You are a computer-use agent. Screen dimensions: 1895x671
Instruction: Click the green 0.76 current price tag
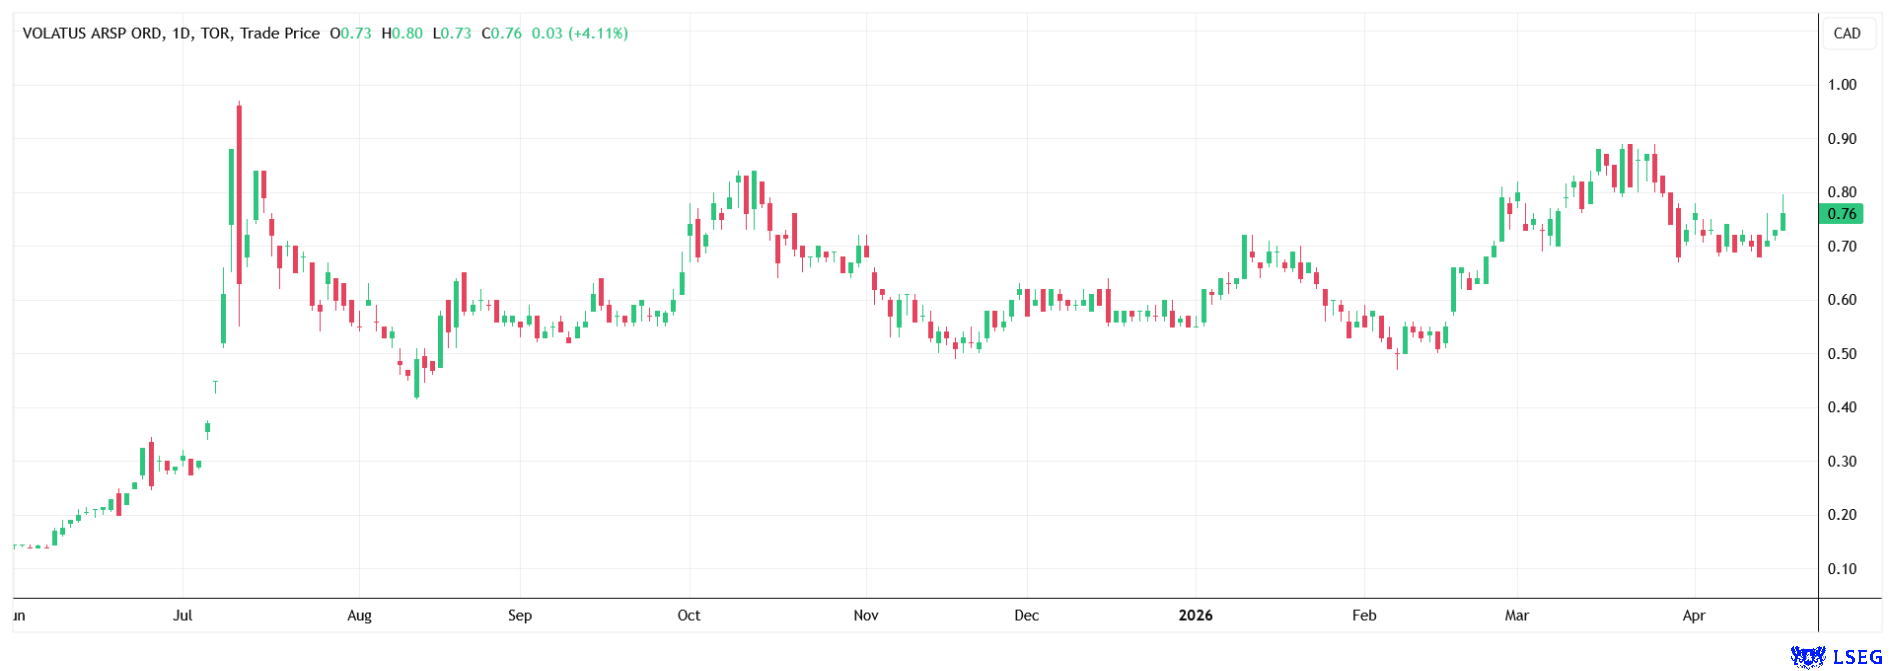click(1841, 214)
